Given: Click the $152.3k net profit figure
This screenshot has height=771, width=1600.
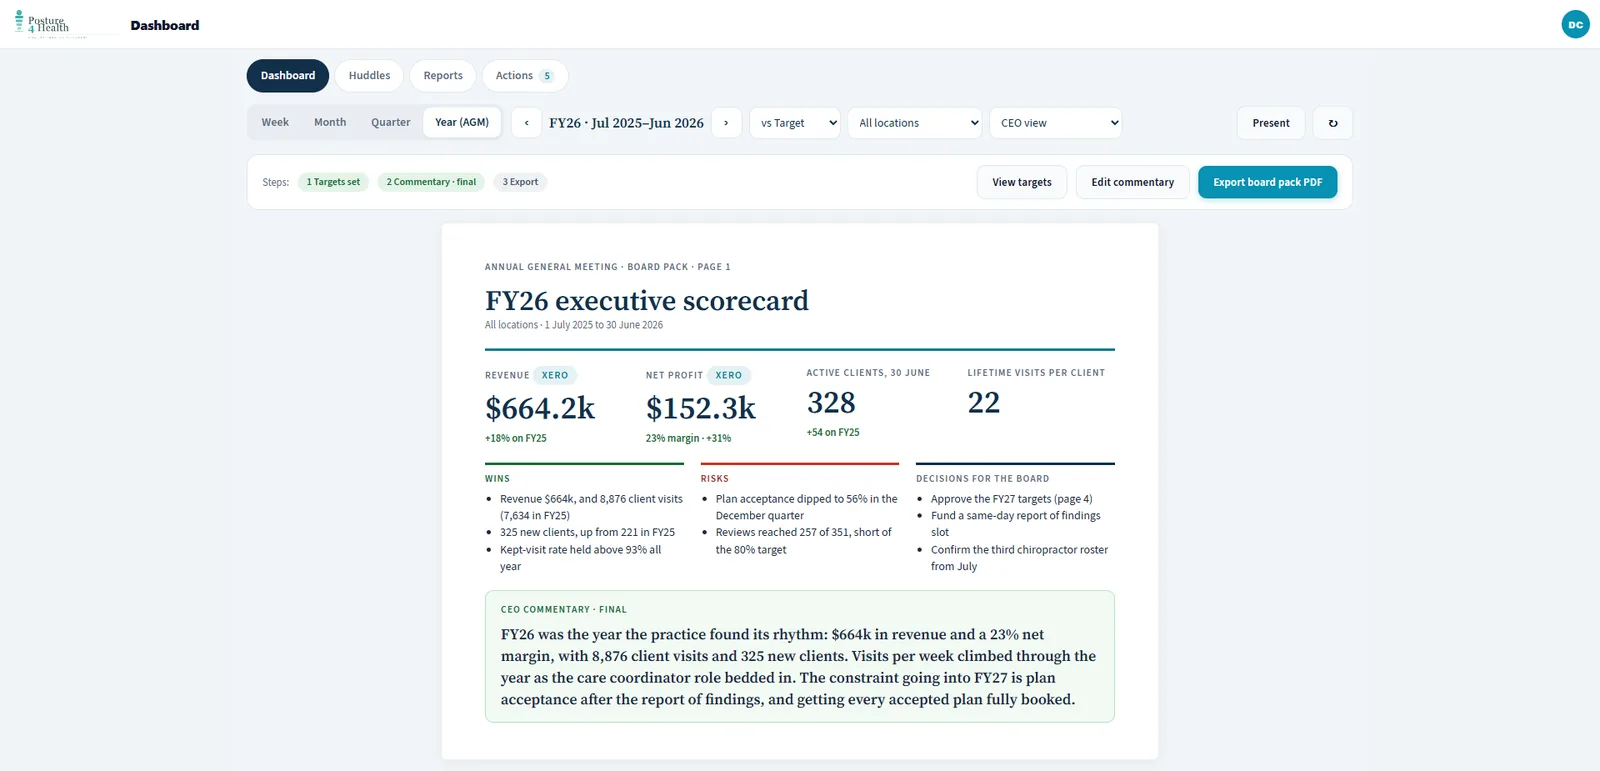Looking at the screenshot, I should pos(701,408).
